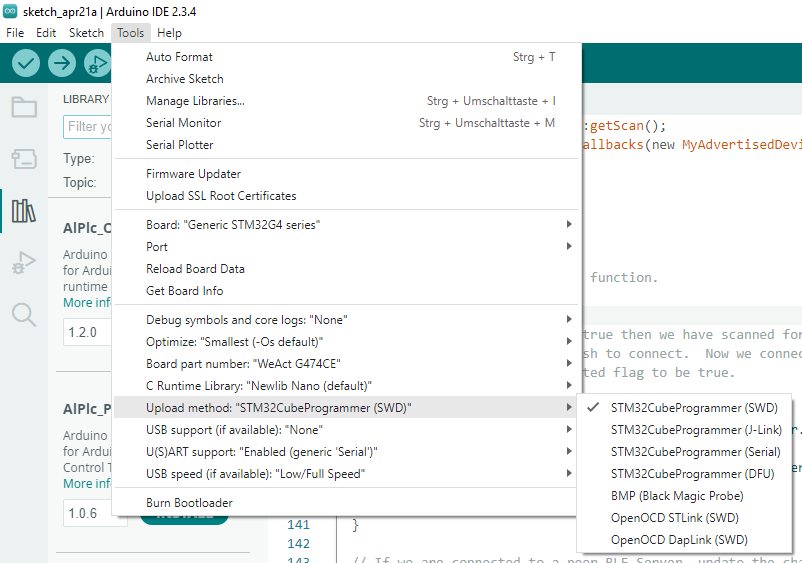Expand USB speed (if available) submenu
This screenshot has height=563, width=802.
tap(348, 474)
